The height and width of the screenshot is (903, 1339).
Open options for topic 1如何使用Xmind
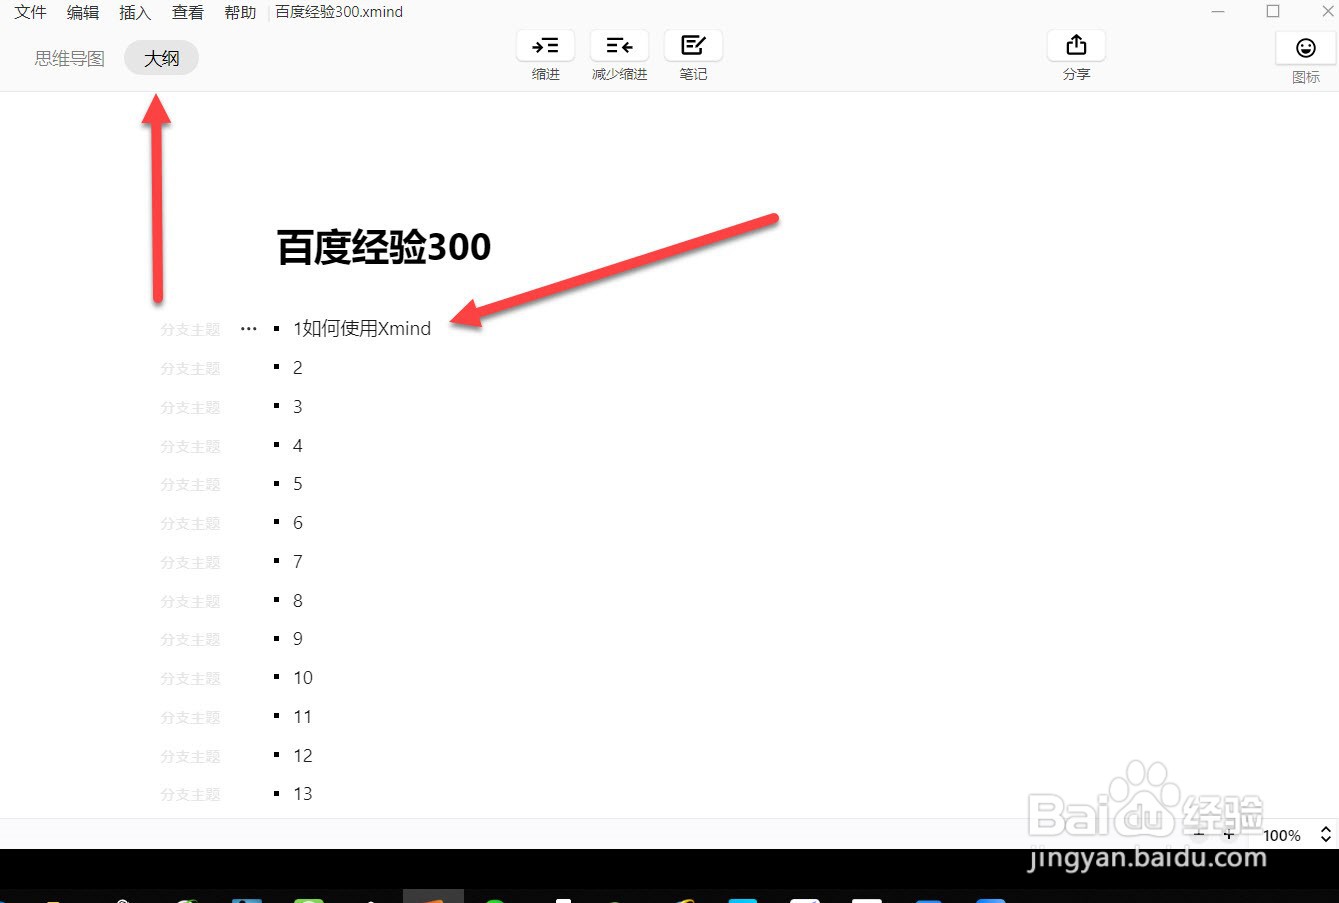[x=248, y=328]
